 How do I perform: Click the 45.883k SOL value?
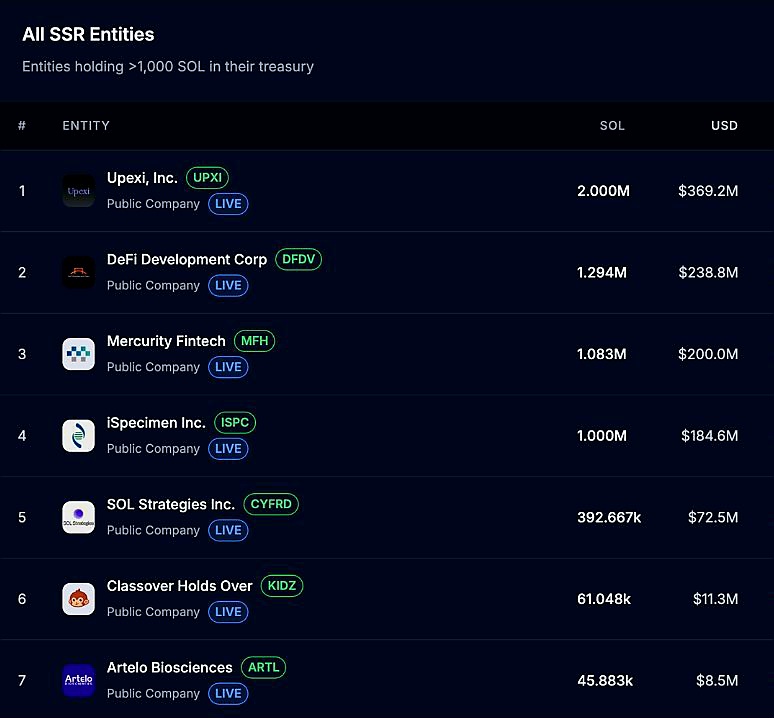coord(605,681)
